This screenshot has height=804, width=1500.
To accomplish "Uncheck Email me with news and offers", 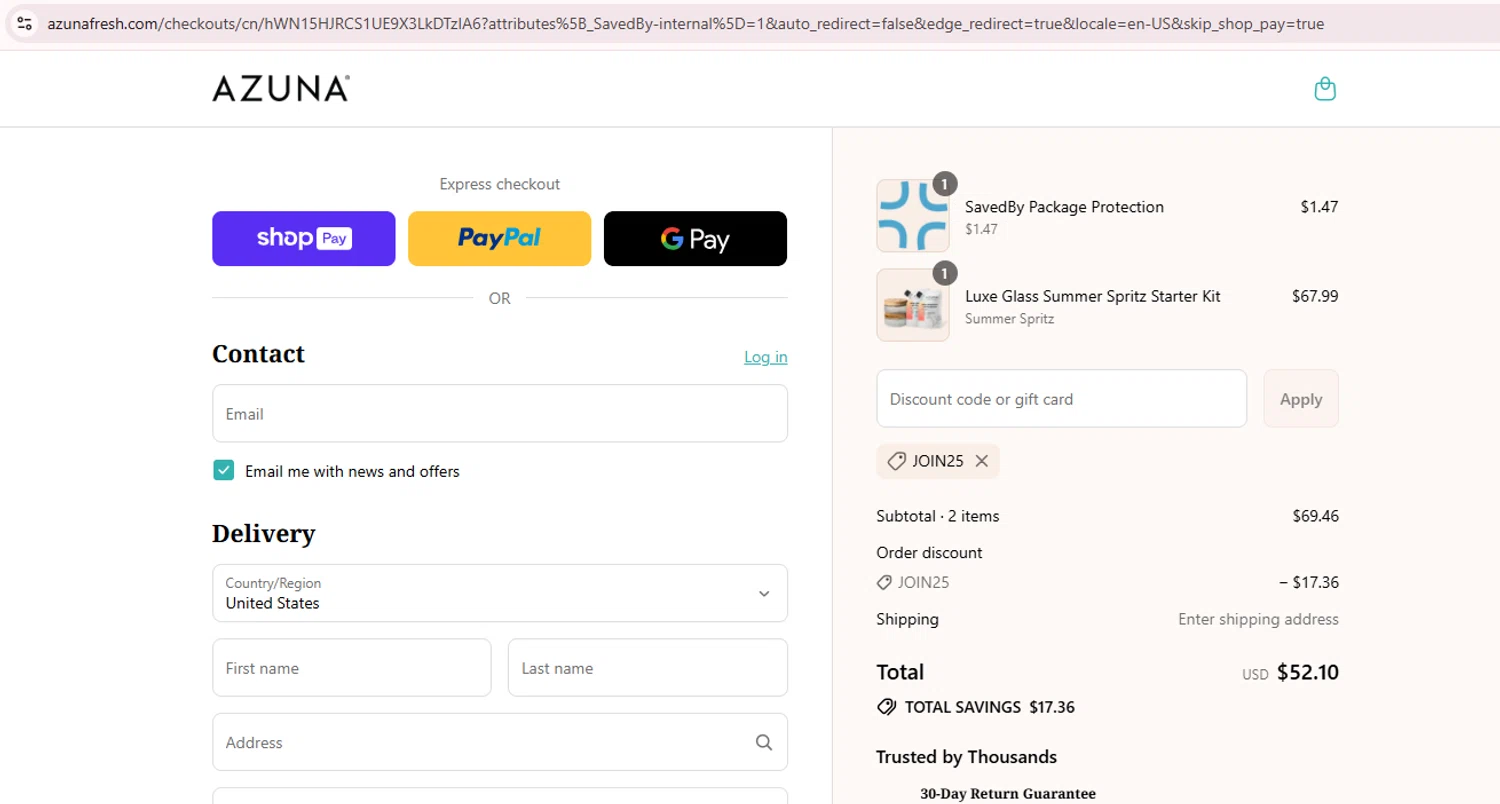I will click(224, 471).
